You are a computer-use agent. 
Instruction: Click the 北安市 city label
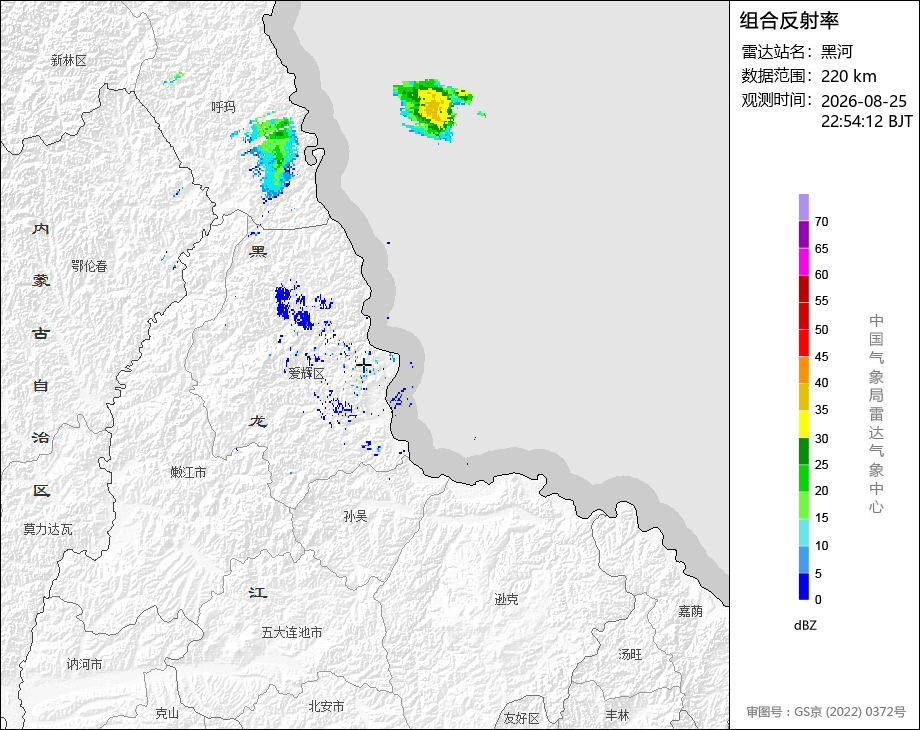(x=326, y=707)
